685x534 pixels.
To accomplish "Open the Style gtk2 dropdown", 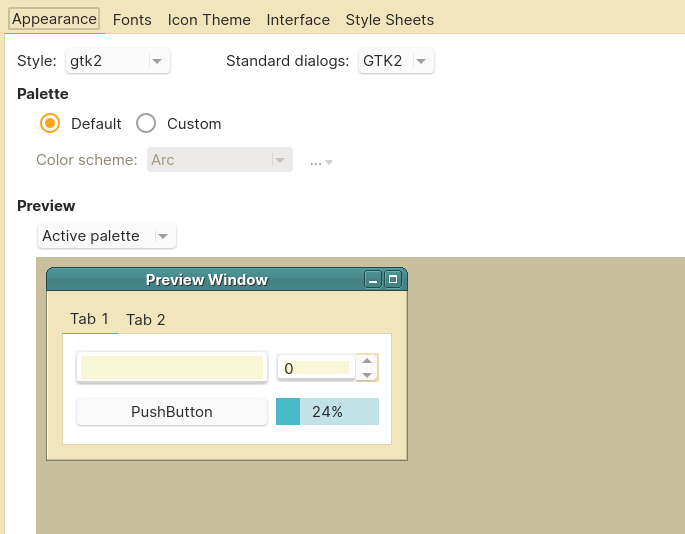I will 118,61.
